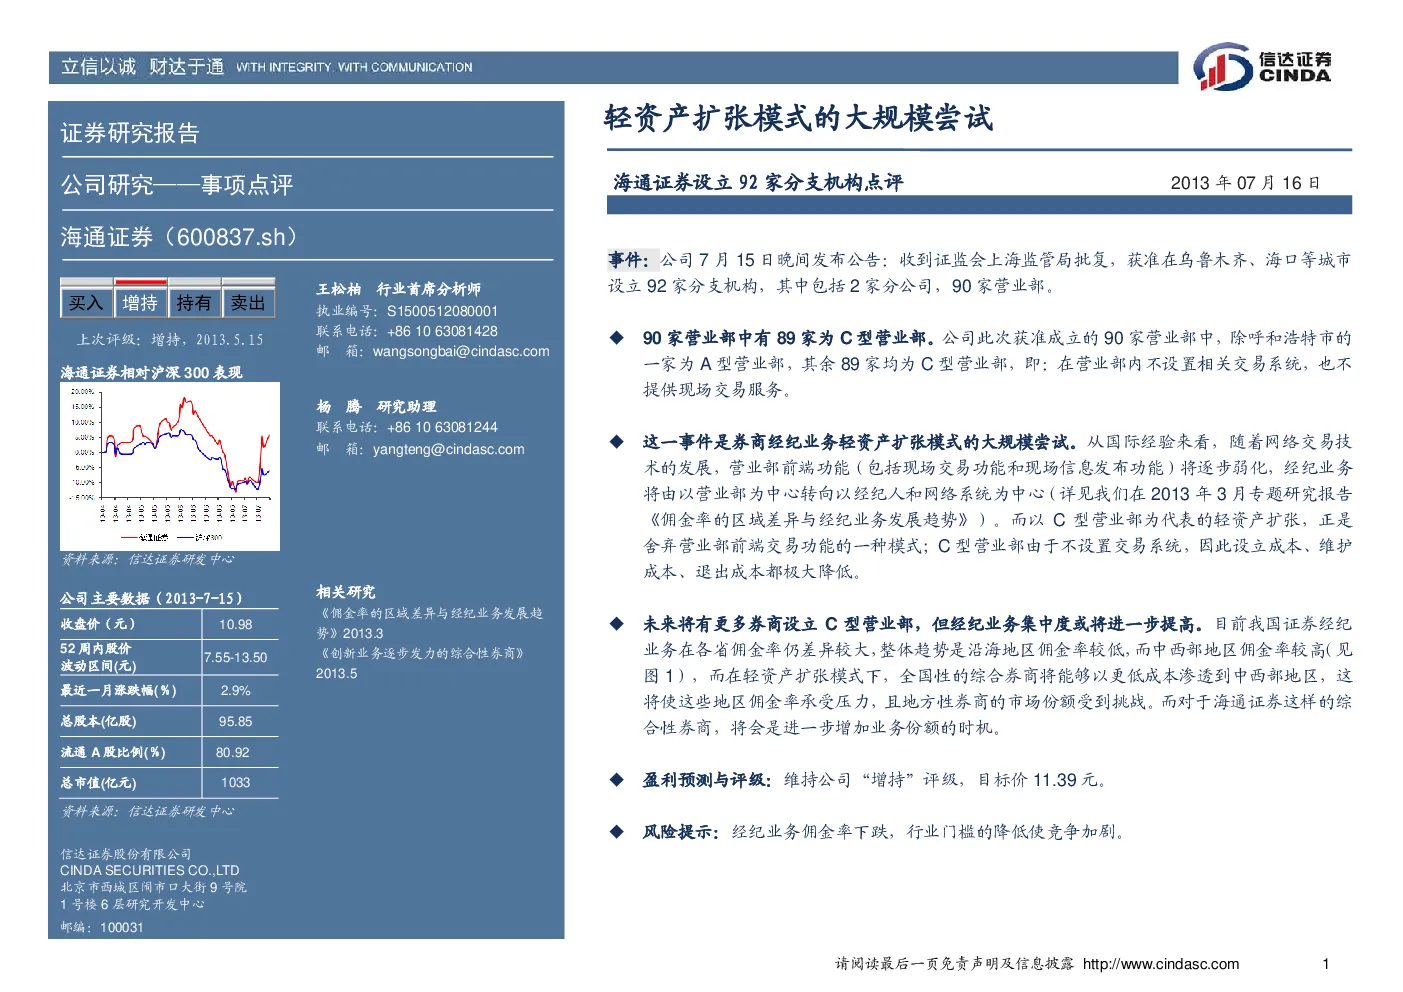Click related report 《佣金率的区域差异与经纪业务发展趋势》
The height and width of the screenshot is (992, 1403).
click(430, 622)
